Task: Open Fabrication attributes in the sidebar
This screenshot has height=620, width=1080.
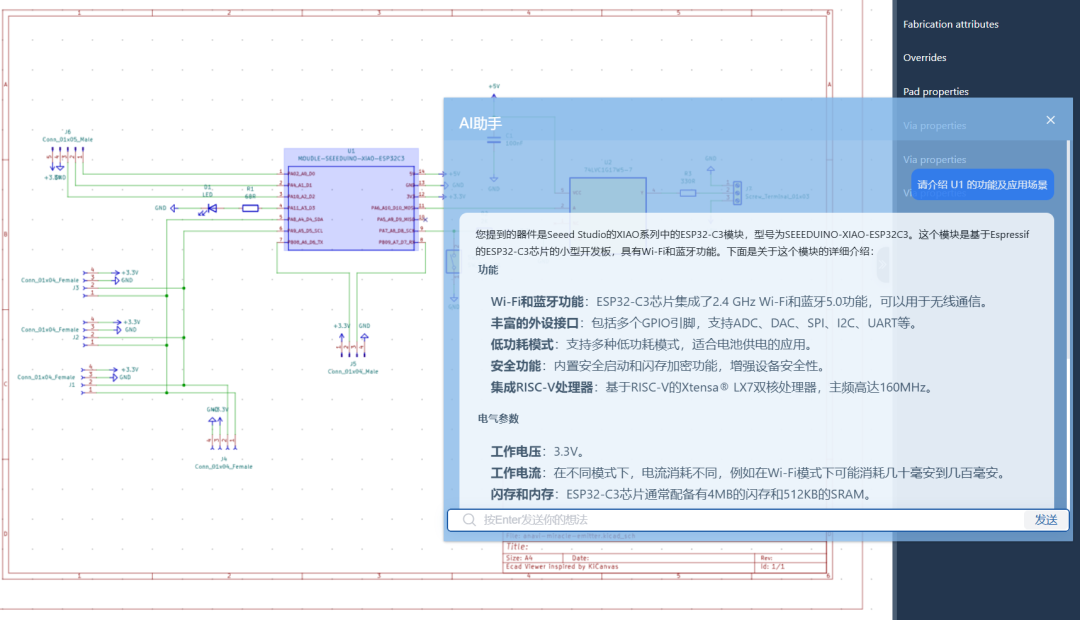Action: tap(951, 24)
